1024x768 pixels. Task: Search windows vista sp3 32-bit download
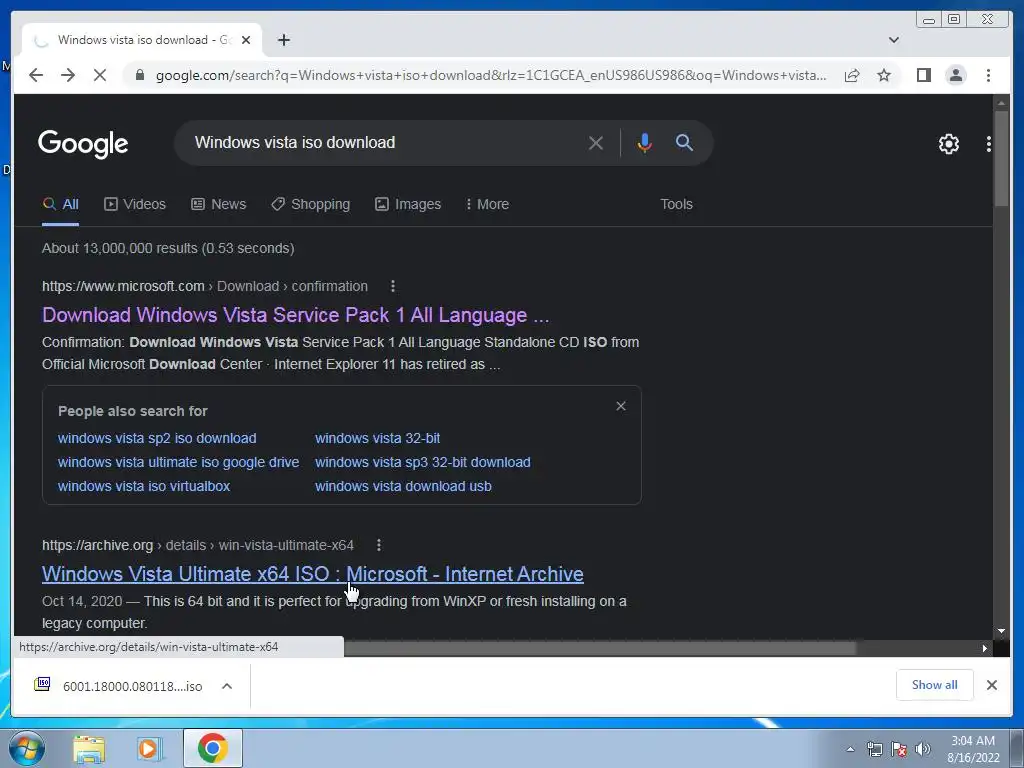coord(423,462)
